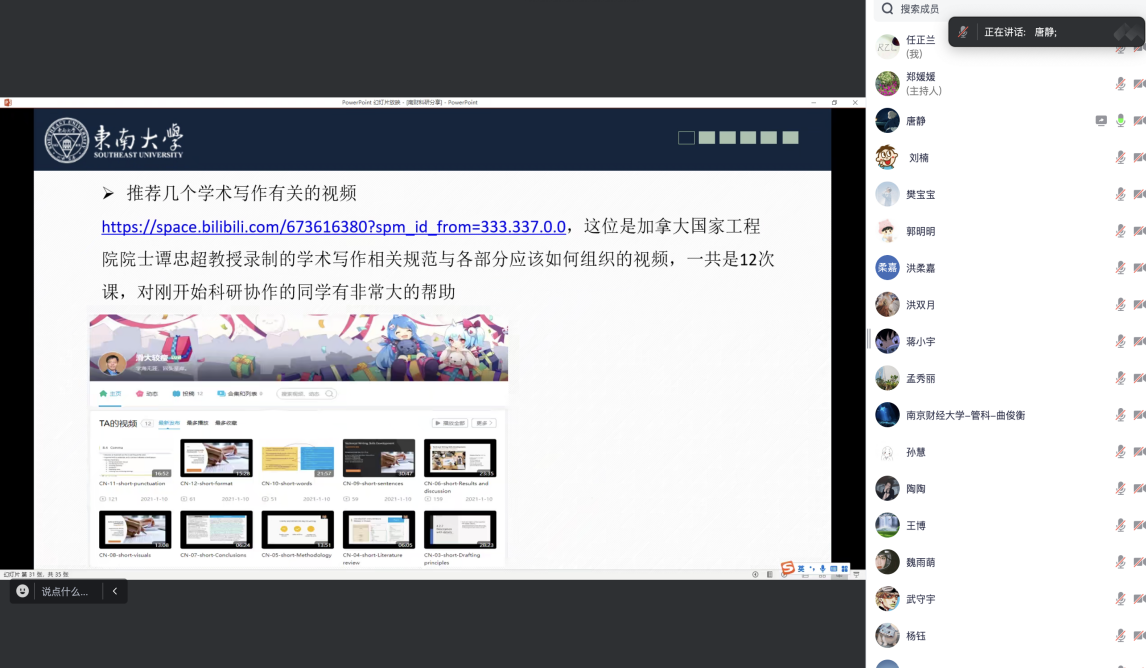Click screen-sharing icon beside 唐静
The width and height of the screenshot is (1146, 668).
pyautogui.click(x=1101, y=121)
